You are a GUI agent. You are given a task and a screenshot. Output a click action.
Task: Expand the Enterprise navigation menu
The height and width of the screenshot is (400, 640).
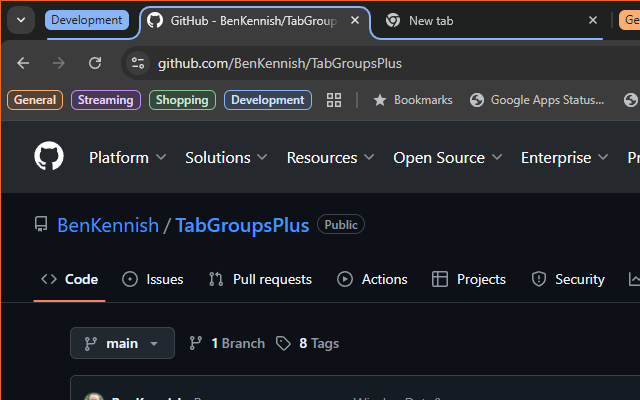pyautogui.click(x=564, y=158)
